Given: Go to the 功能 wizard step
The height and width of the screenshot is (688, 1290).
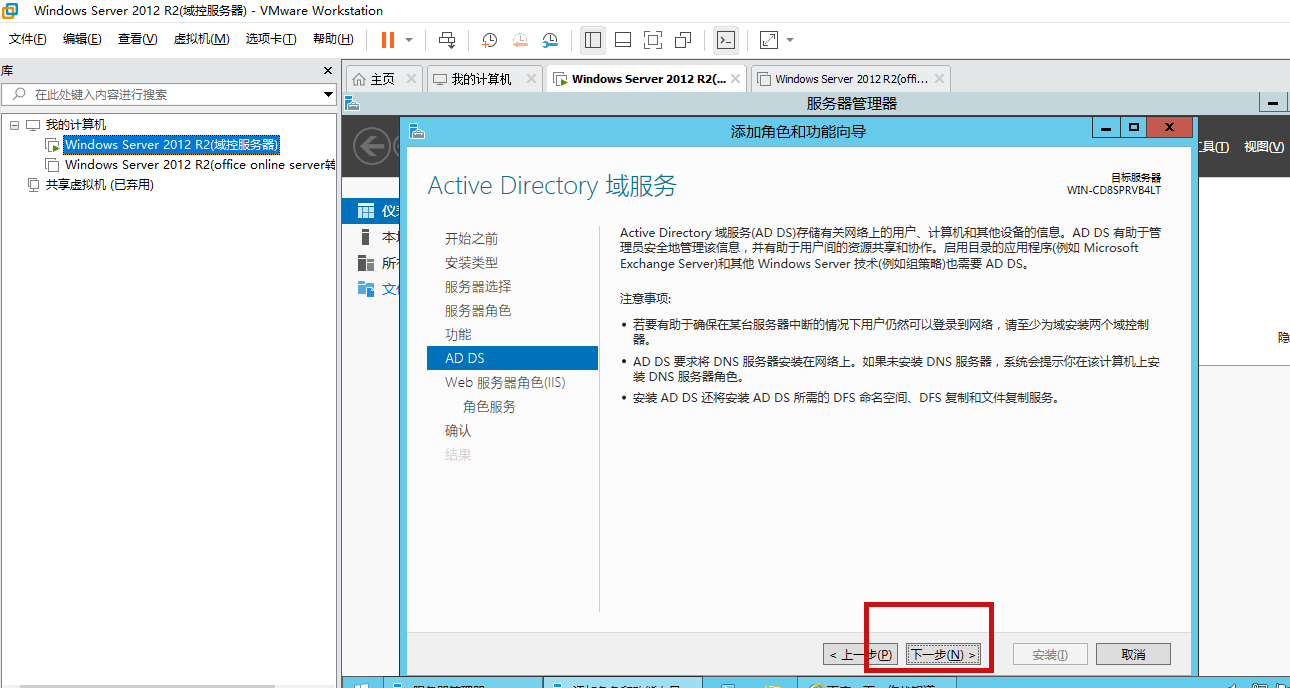Looking at the screenshot, I should click(x=458, y=335).
